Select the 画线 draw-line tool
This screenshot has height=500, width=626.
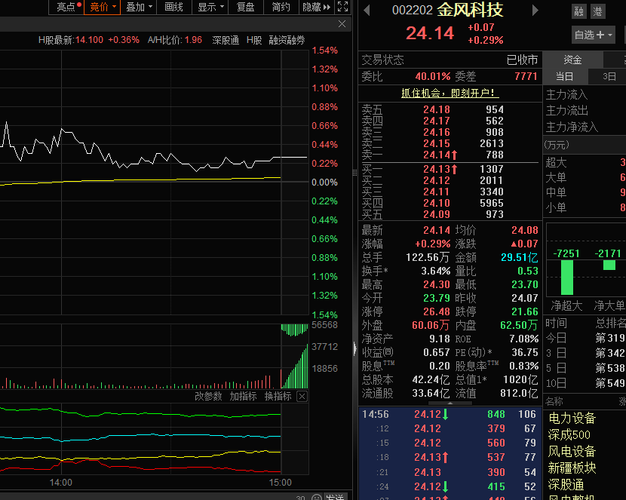point(174,7)
